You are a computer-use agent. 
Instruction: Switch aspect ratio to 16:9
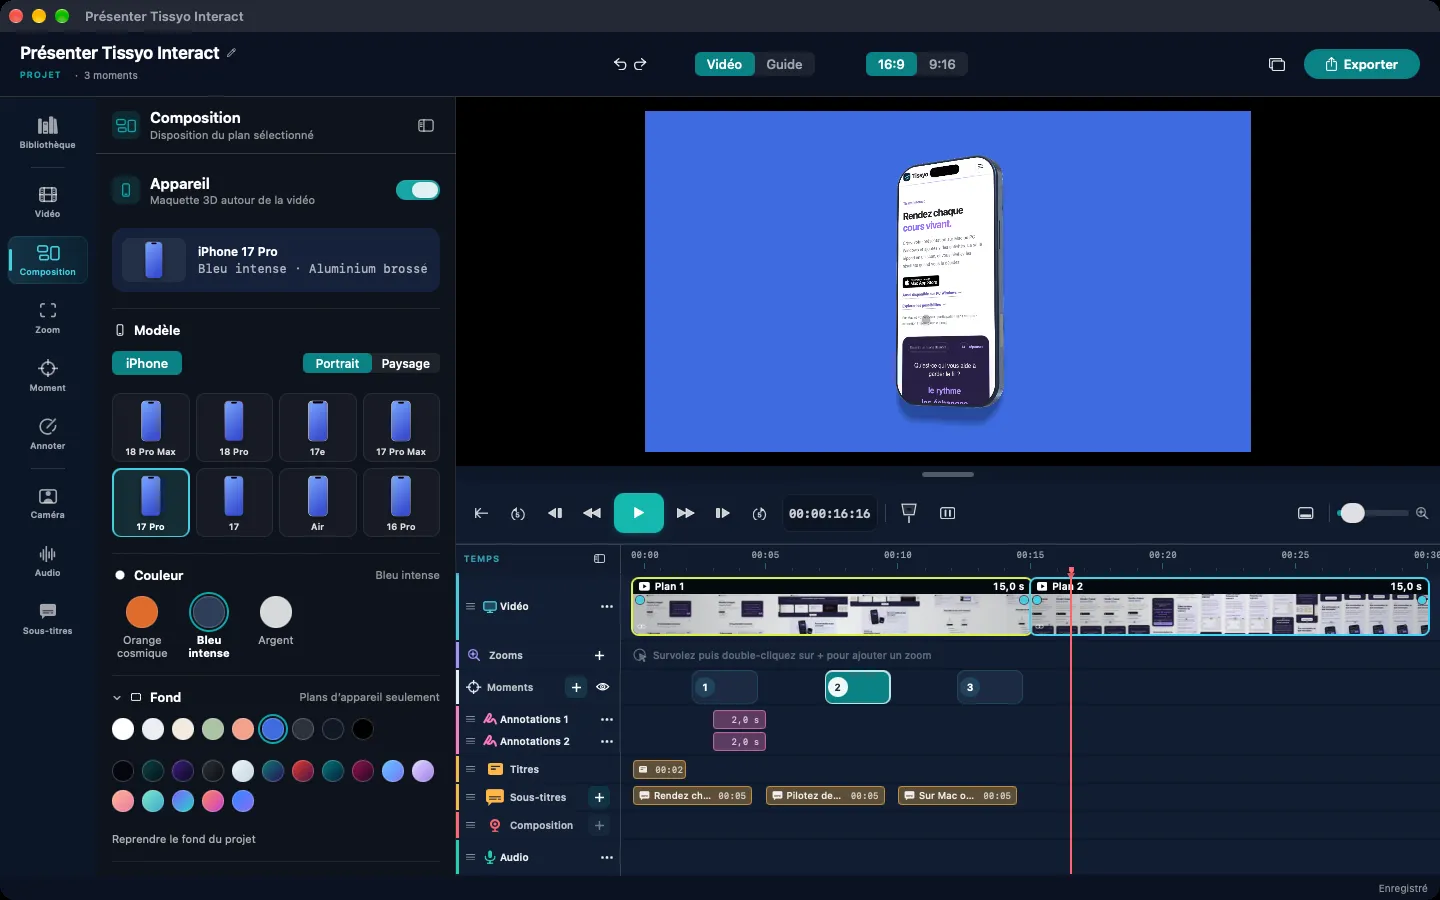[891, 64]
